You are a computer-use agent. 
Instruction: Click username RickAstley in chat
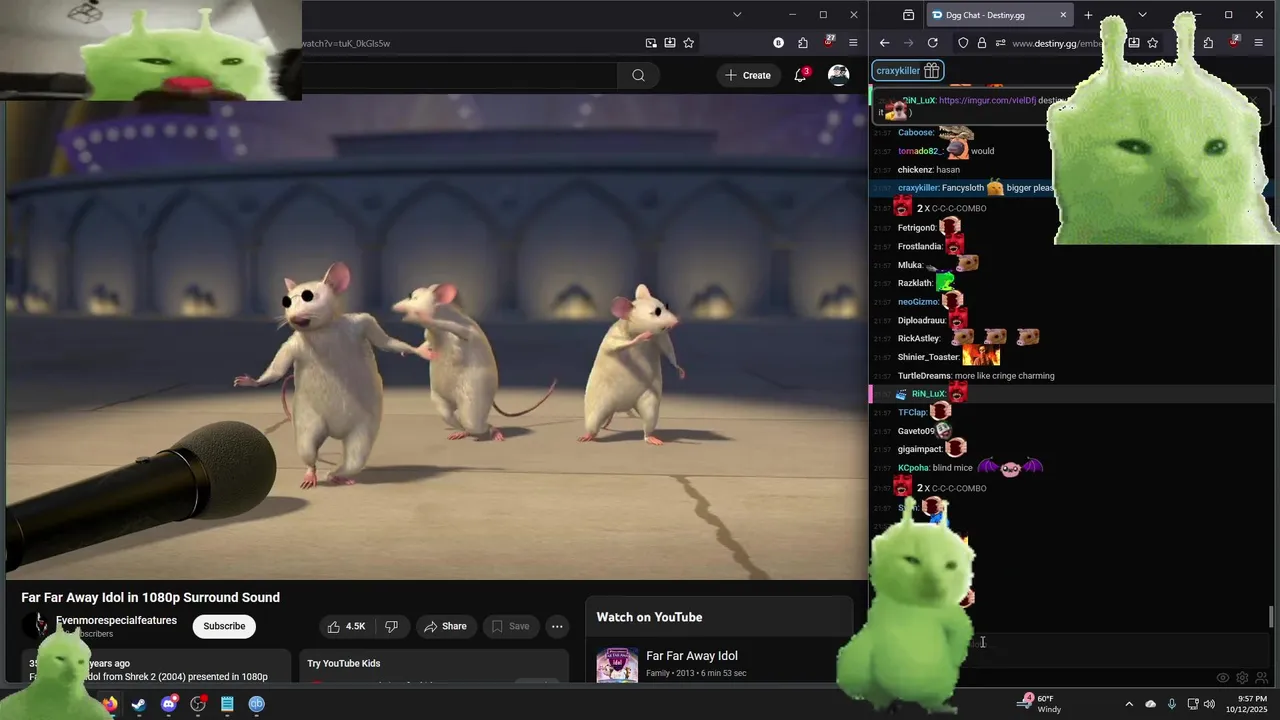click(918, 339)
